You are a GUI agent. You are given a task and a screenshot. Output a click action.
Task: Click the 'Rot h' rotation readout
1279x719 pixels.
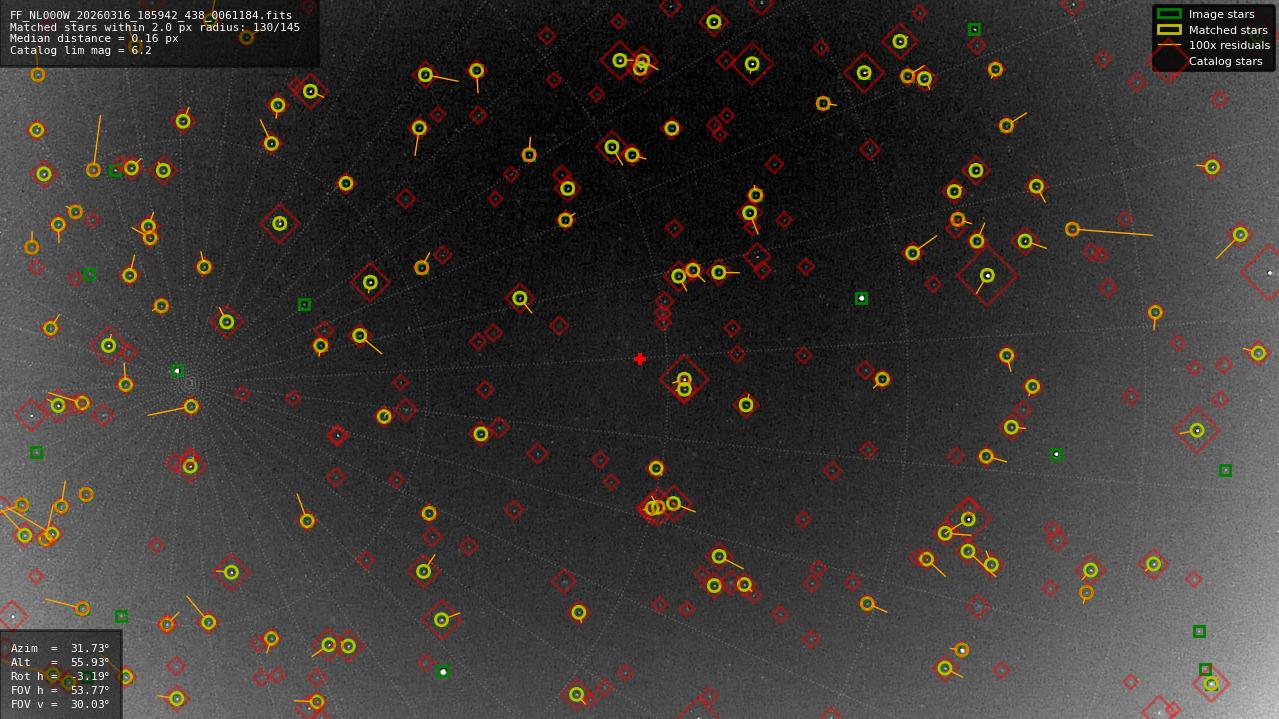click(60, 676)
